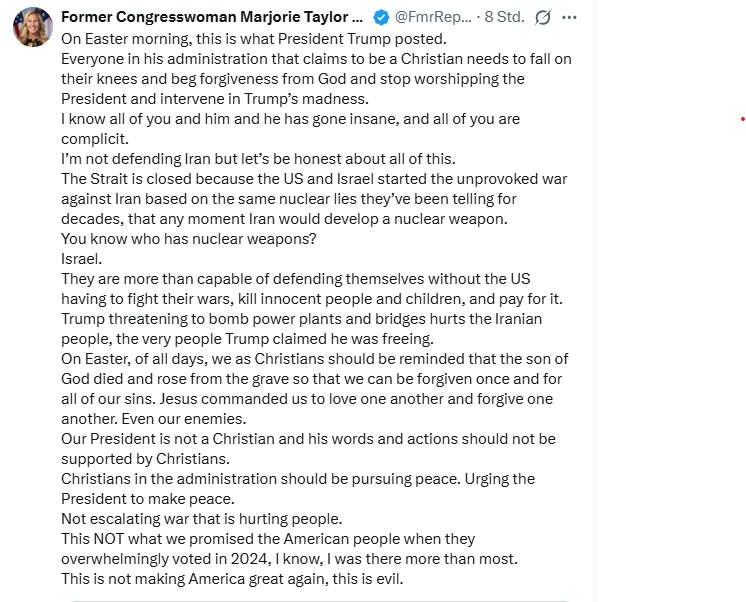The height and width of the screenshot is (602, 746).
Task: Click the small red dot at right
Action: pyautogui.click(x=742, y=119)
